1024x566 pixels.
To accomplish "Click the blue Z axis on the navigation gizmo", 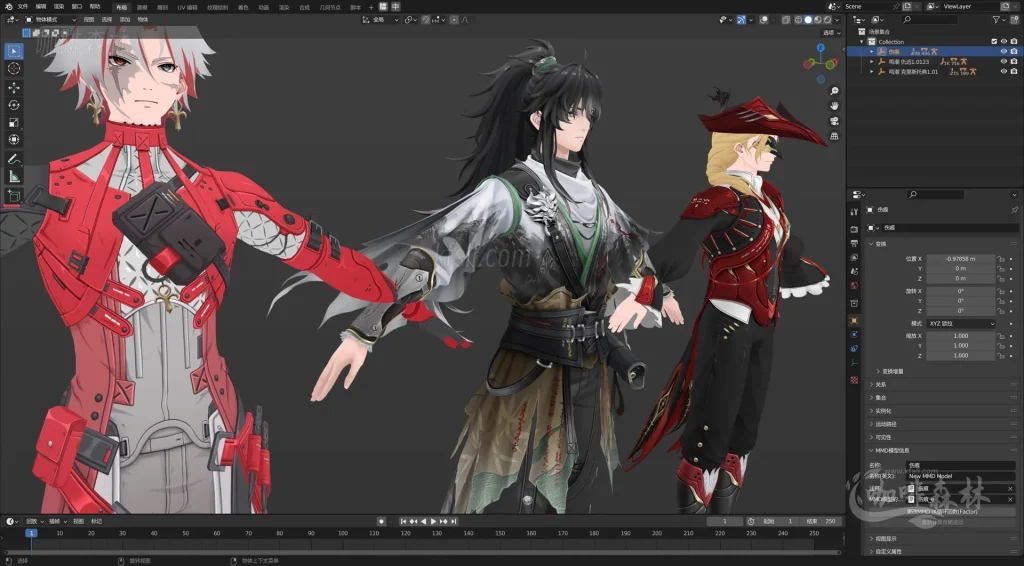I will pyautogui.click(x=820, y=48).
